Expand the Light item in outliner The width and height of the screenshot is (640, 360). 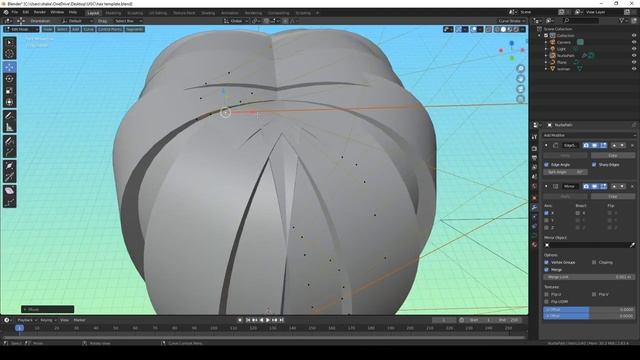pos(546,49)
